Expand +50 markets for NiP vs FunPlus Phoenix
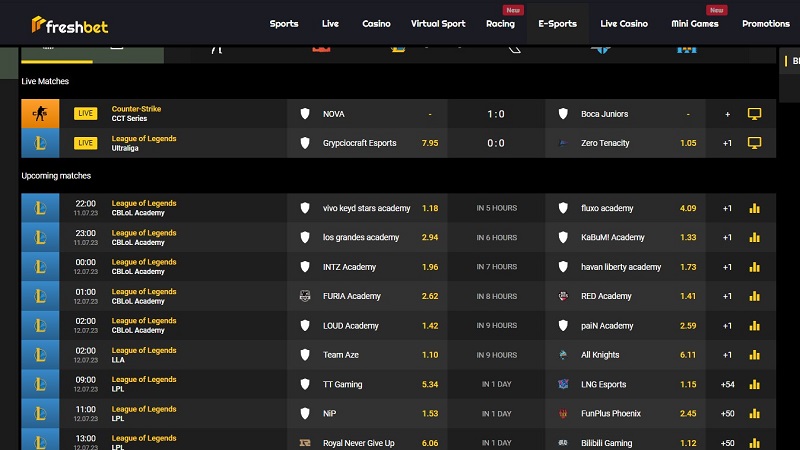The height and width of the screenshot is (450, 800). tap(727, 413)
